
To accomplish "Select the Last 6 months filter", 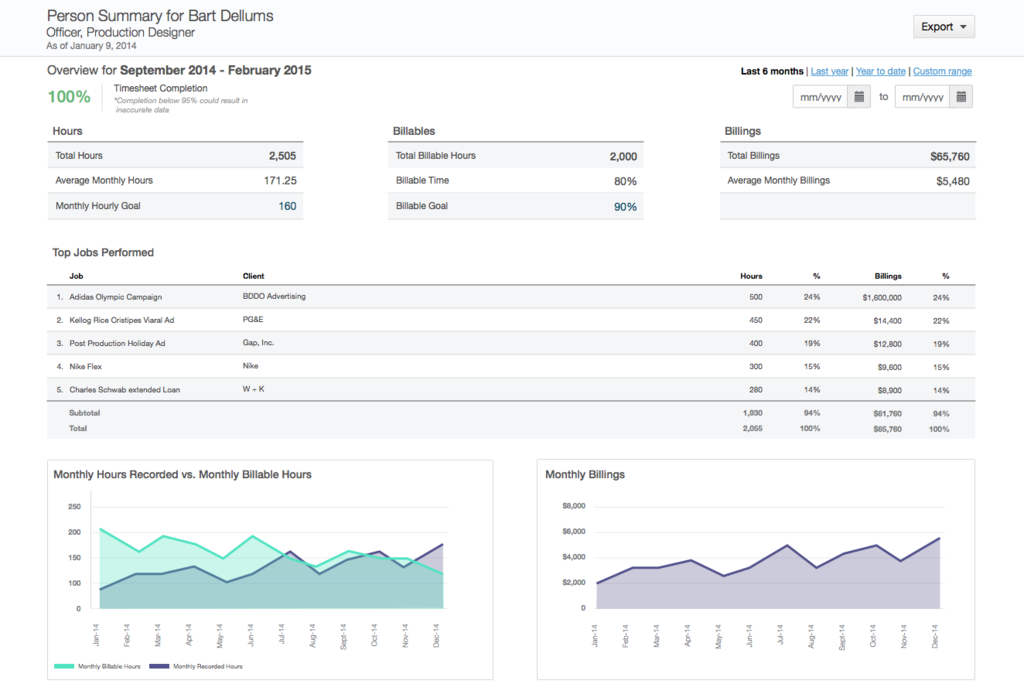I will (771, 71).
